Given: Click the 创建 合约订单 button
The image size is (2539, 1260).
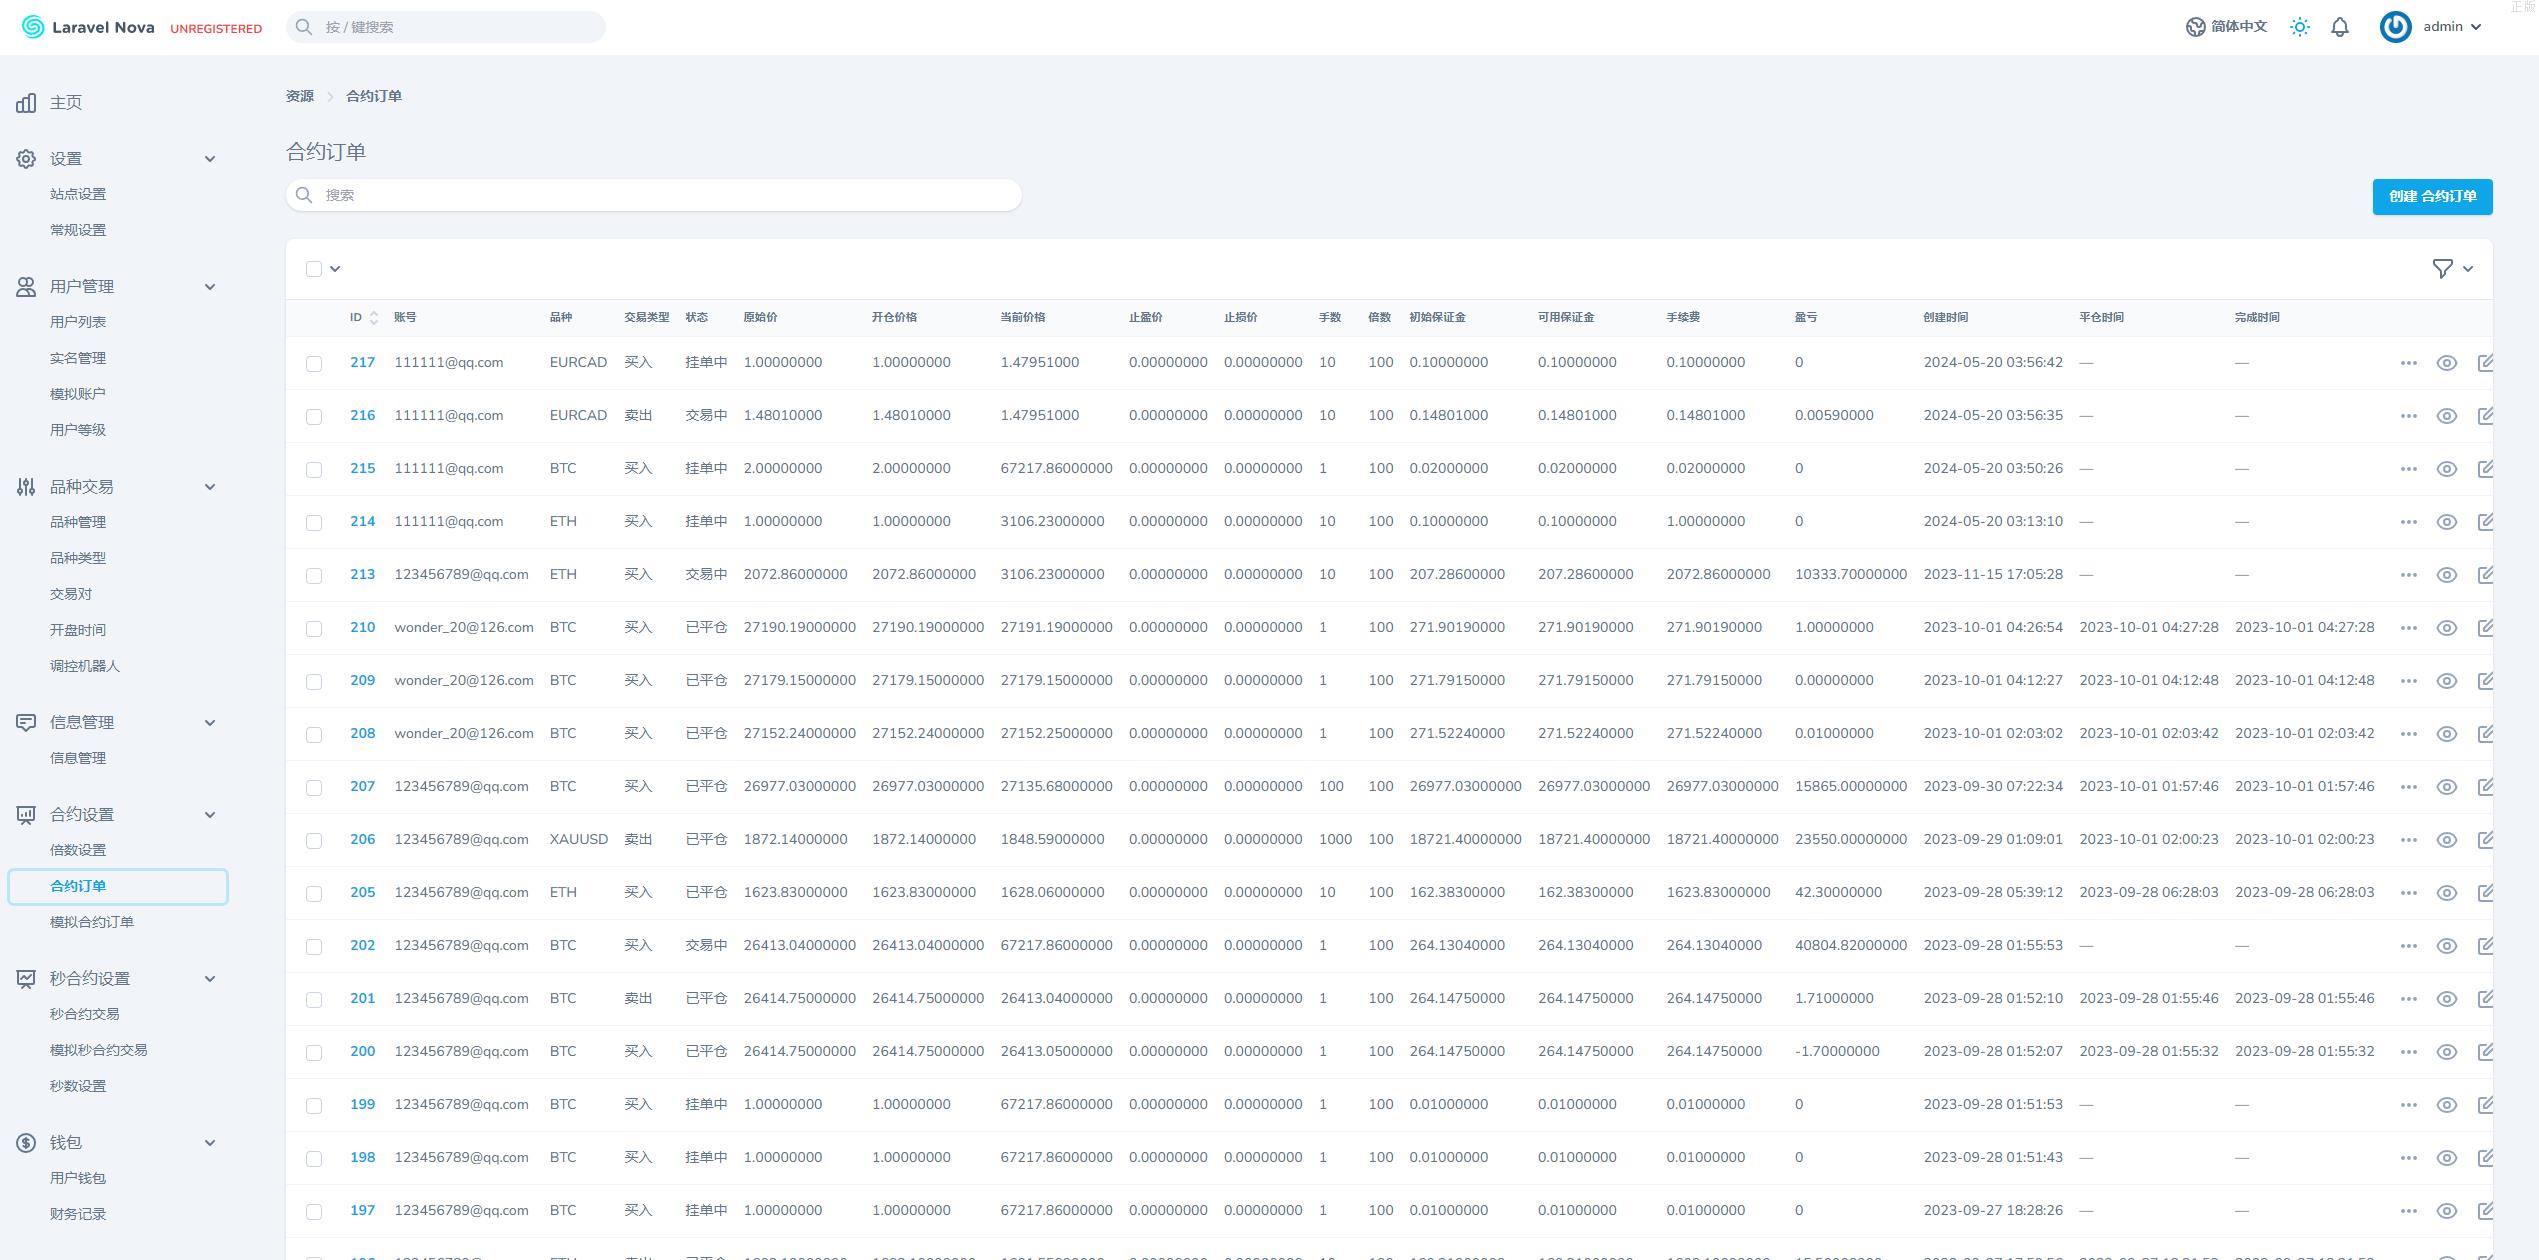Looking at the screenshot, I should tap(2431, 197).
